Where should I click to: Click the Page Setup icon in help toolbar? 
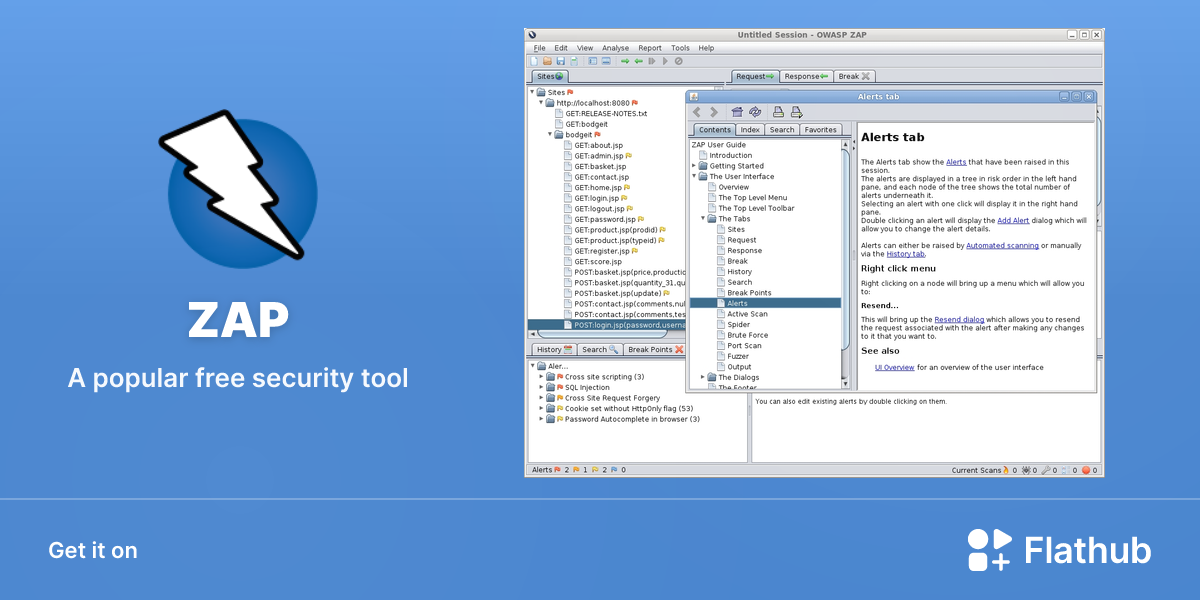point(797,112)
